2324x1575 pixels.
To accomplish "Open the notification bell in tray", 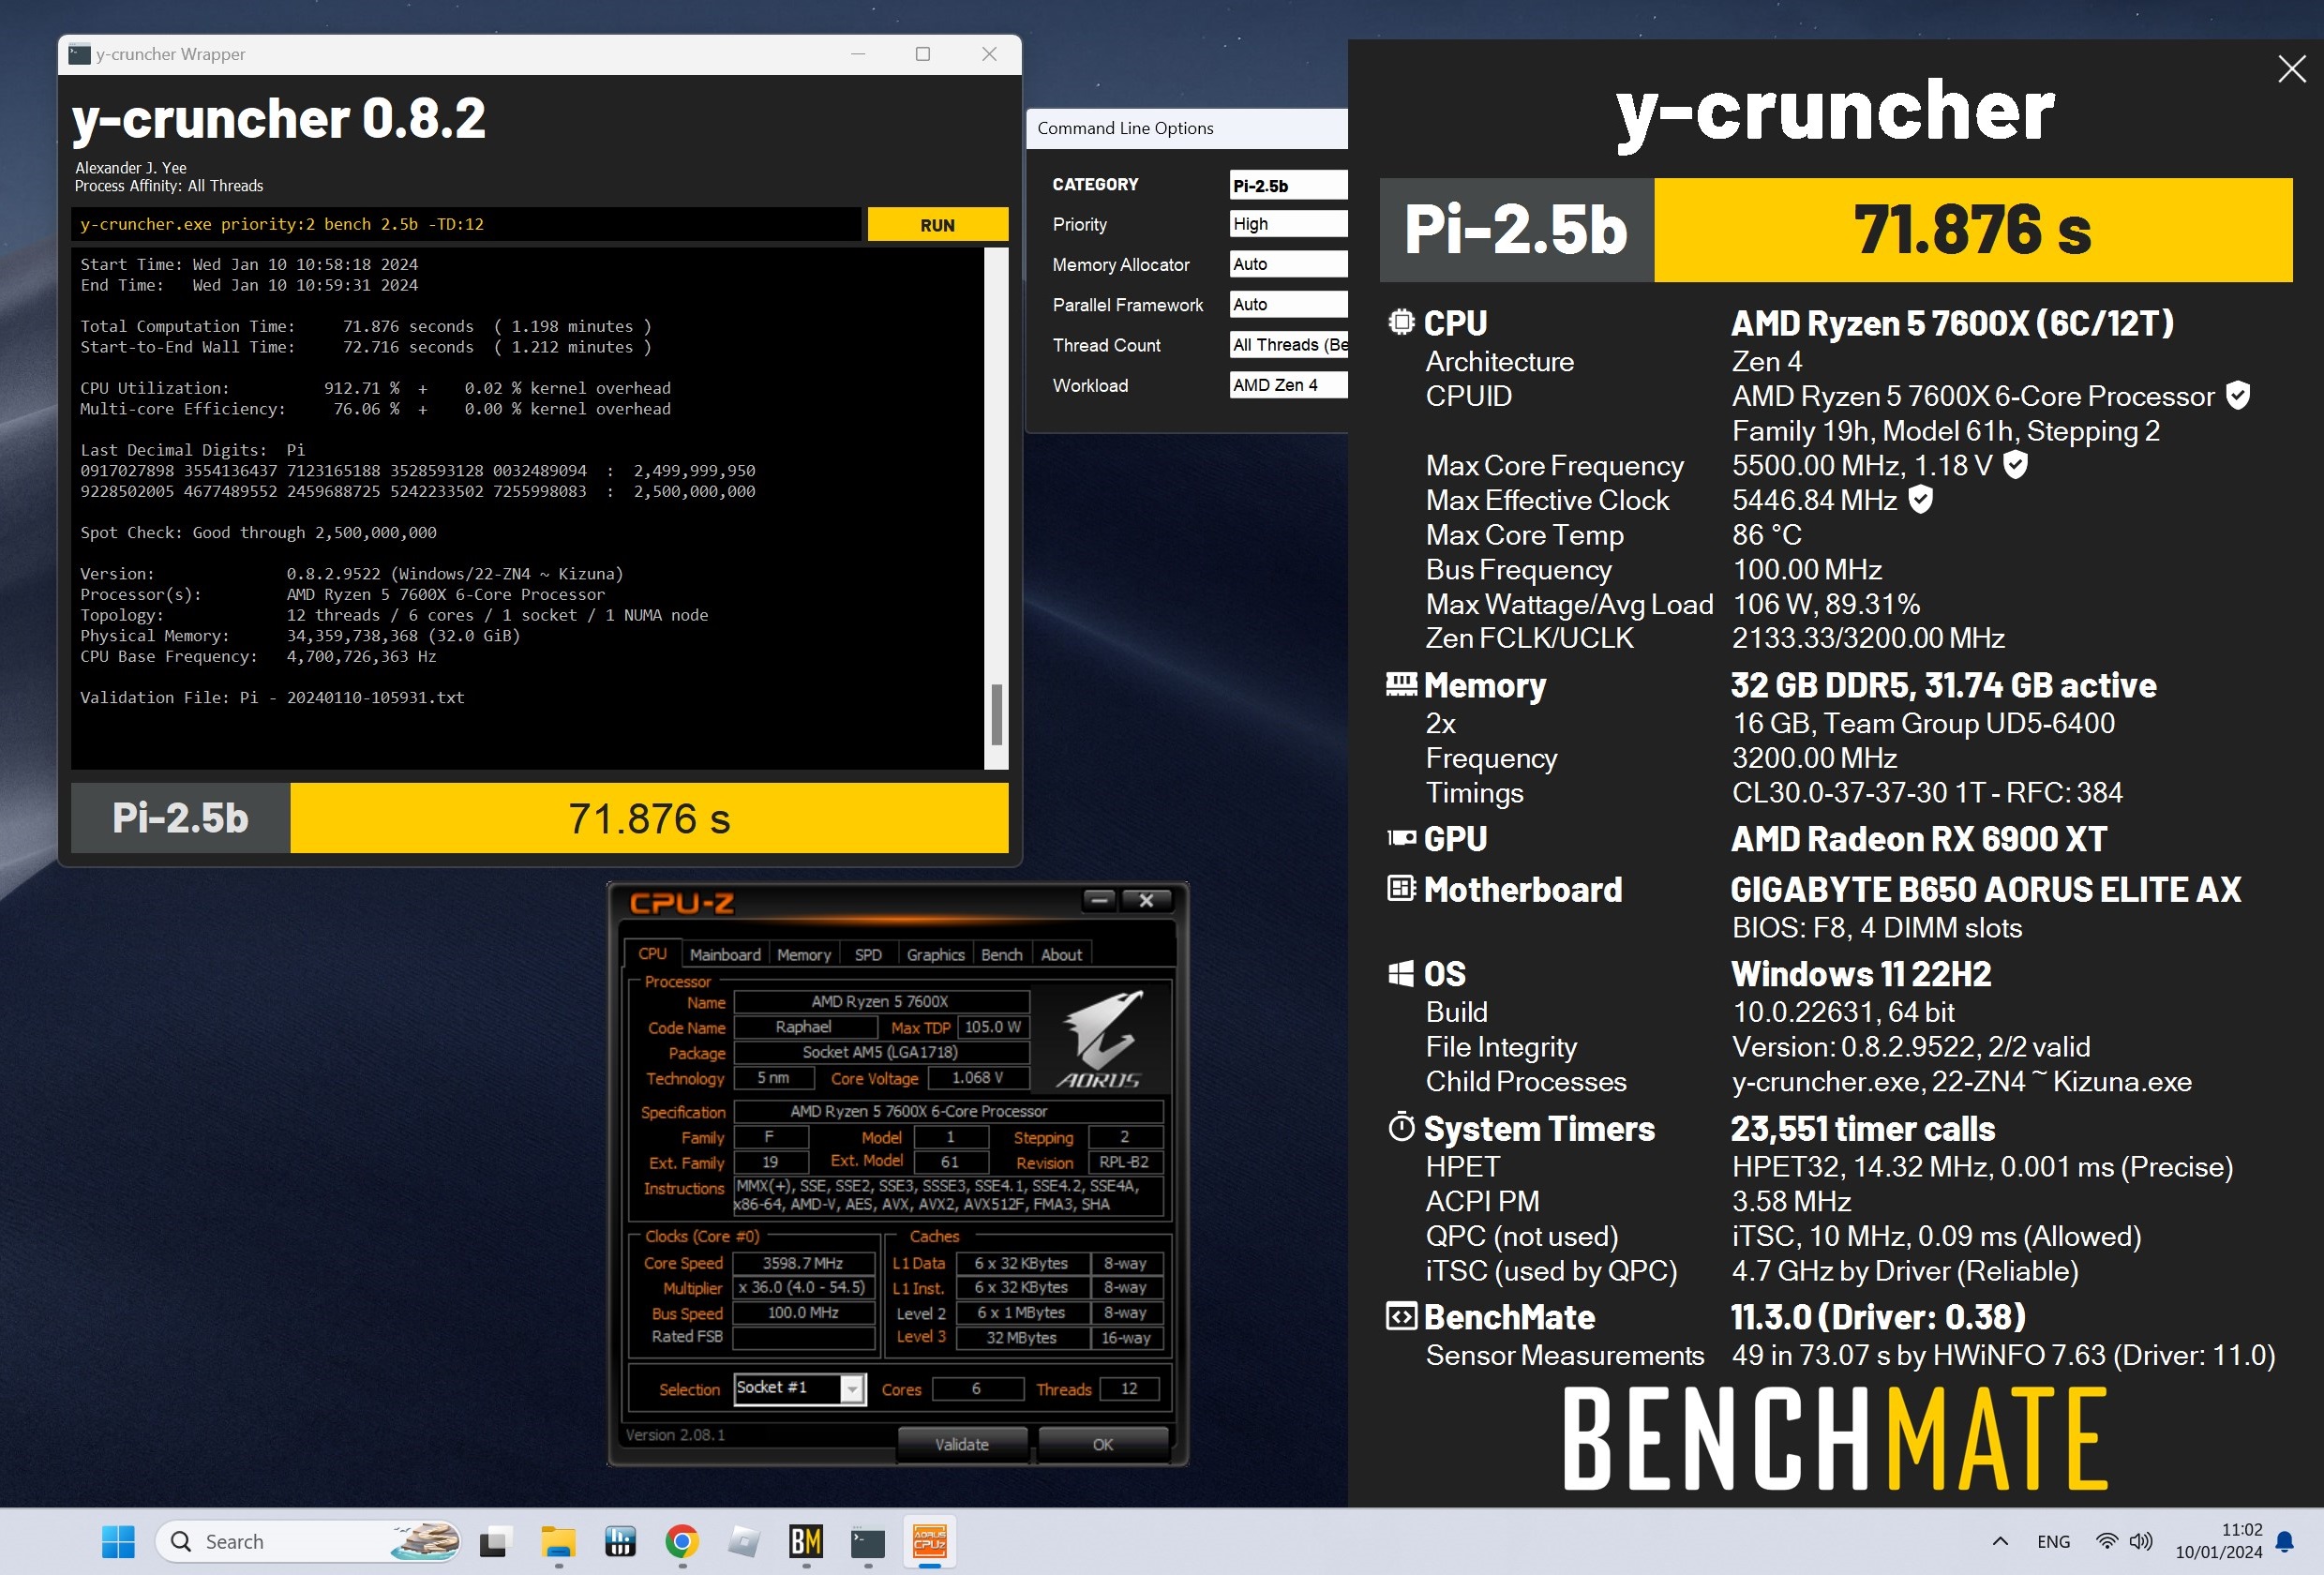I will [x=2284, y=1541].
